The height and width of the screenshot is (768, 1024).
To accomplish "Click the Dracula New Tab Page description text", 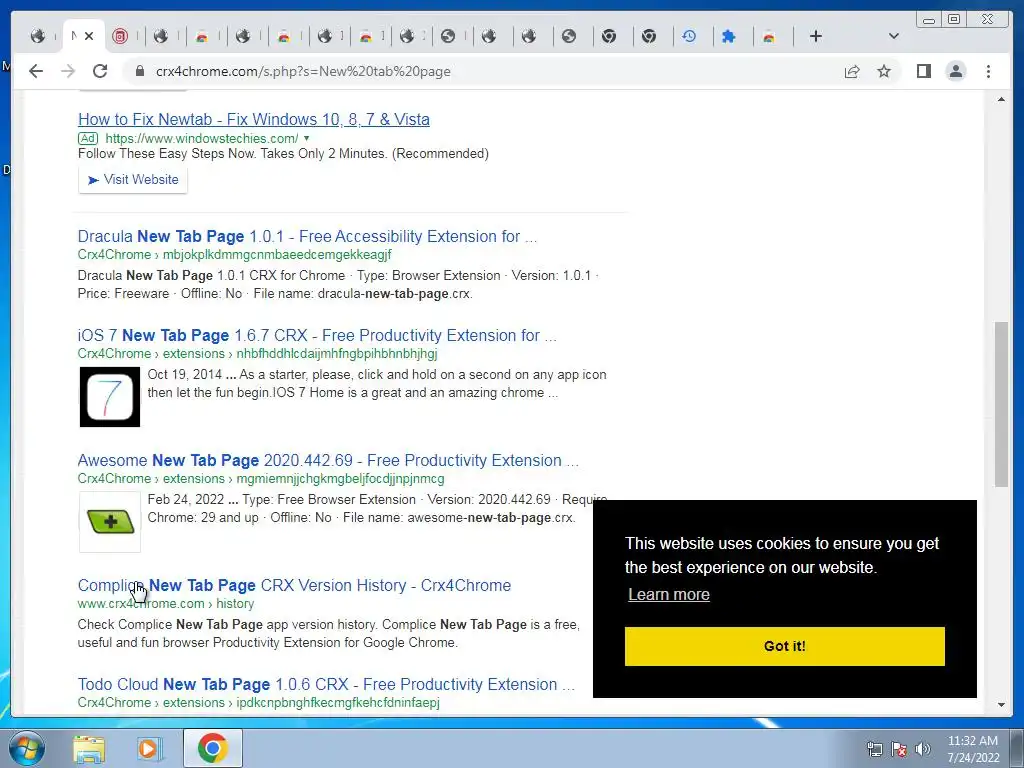I will point(338,285).
